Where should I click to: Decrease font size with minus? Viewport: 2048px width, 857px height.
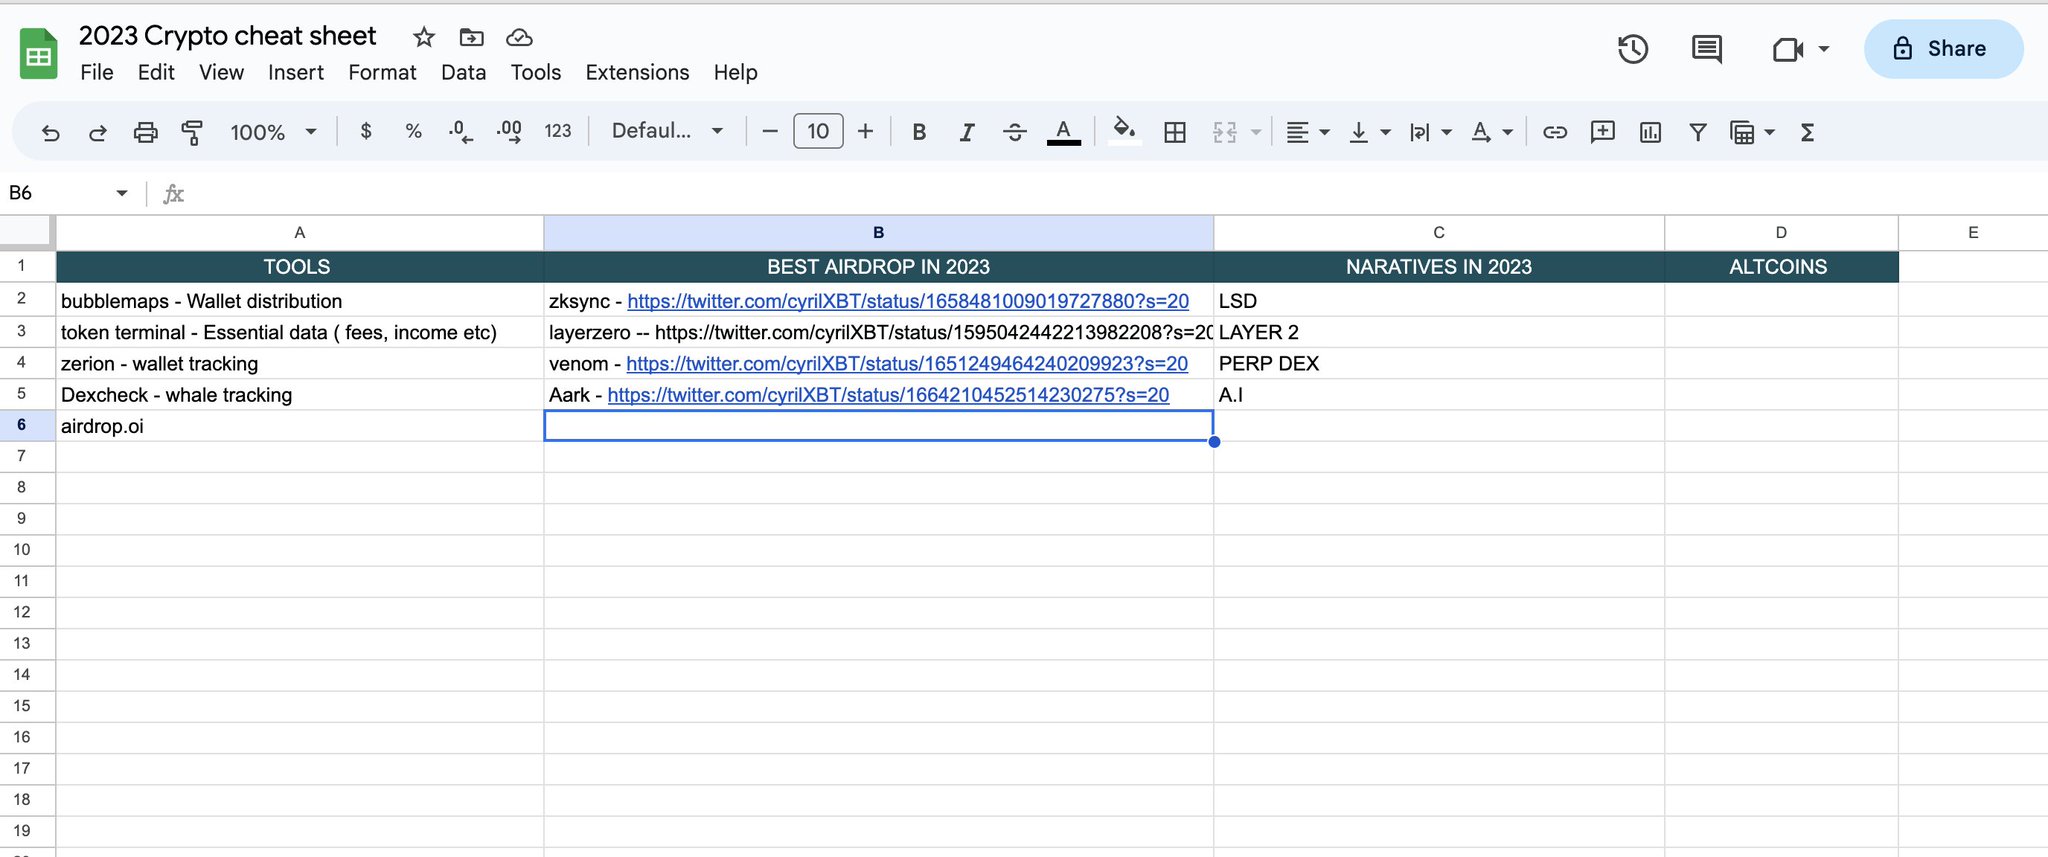click(x=769, y=131)
